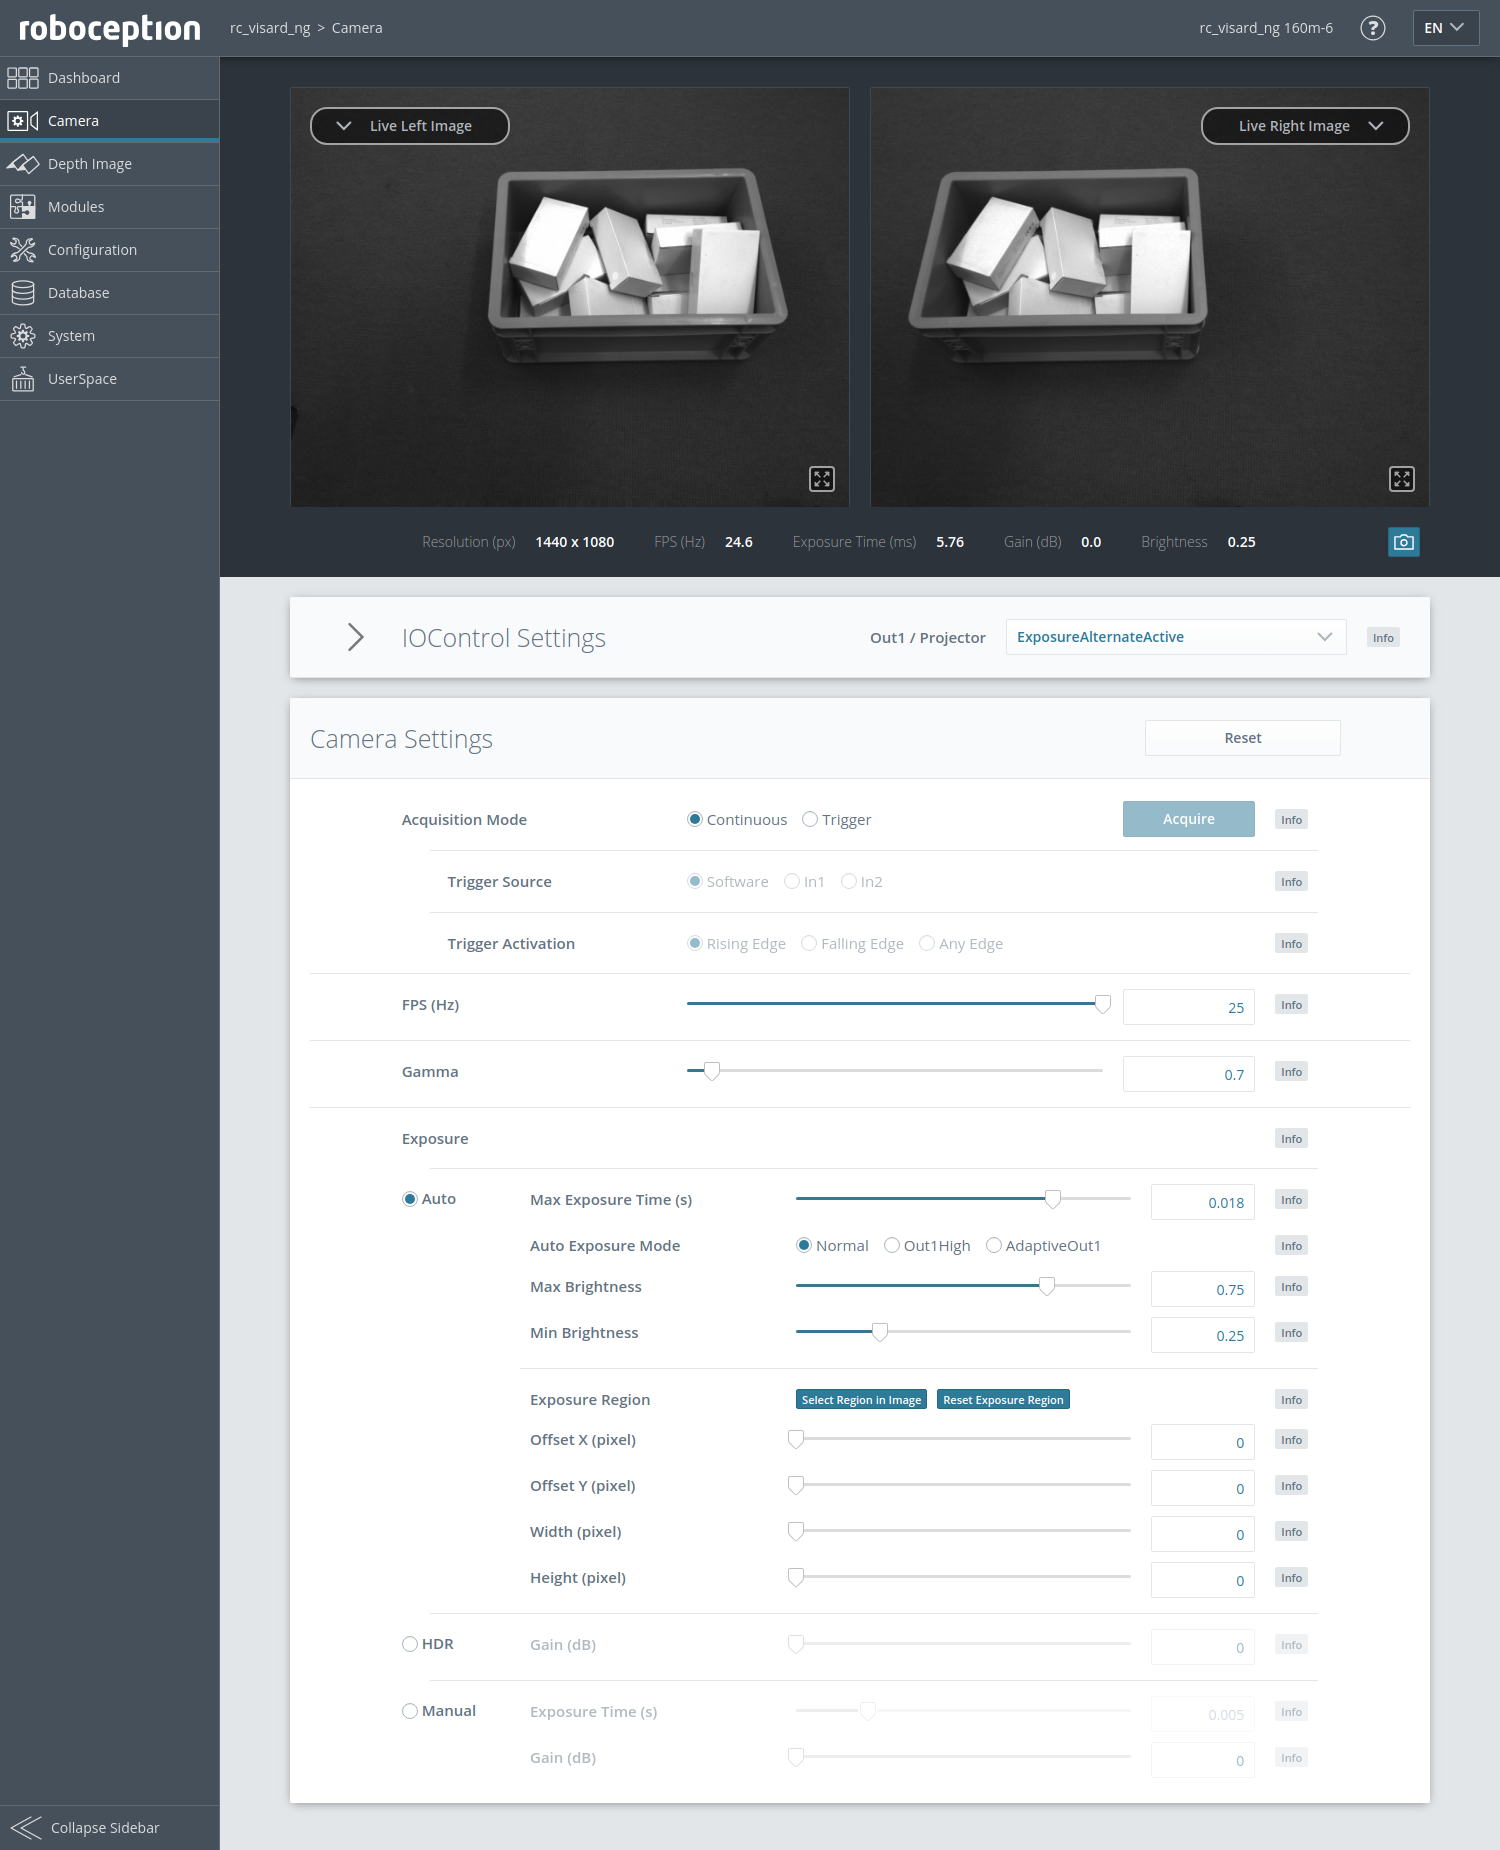The image size is (1500, 1850).
Task: Open System page
Action: (110, 336)
